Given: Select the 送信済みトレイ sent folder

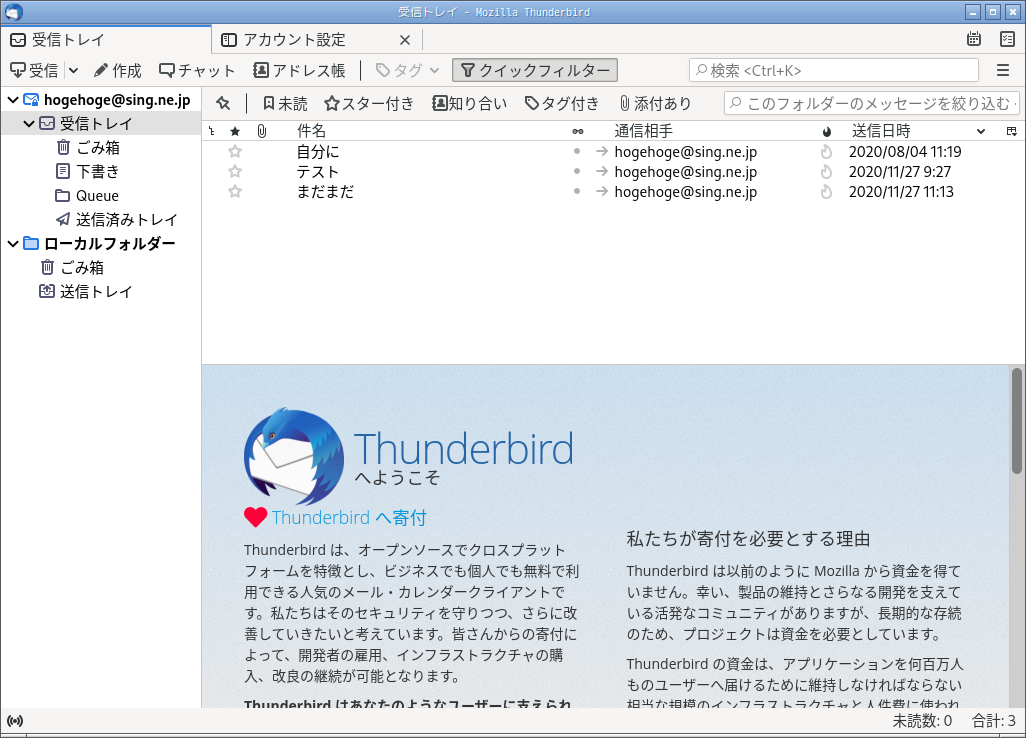Looking at the screenshot, I should (x=127, y=219).
